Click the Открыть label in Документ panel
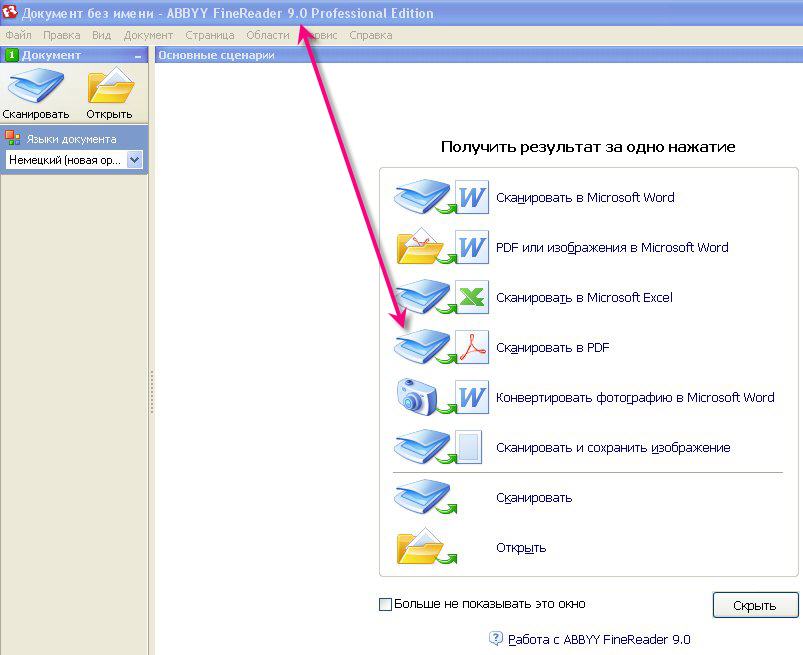803x655 pixels. [x=109, y=114]
